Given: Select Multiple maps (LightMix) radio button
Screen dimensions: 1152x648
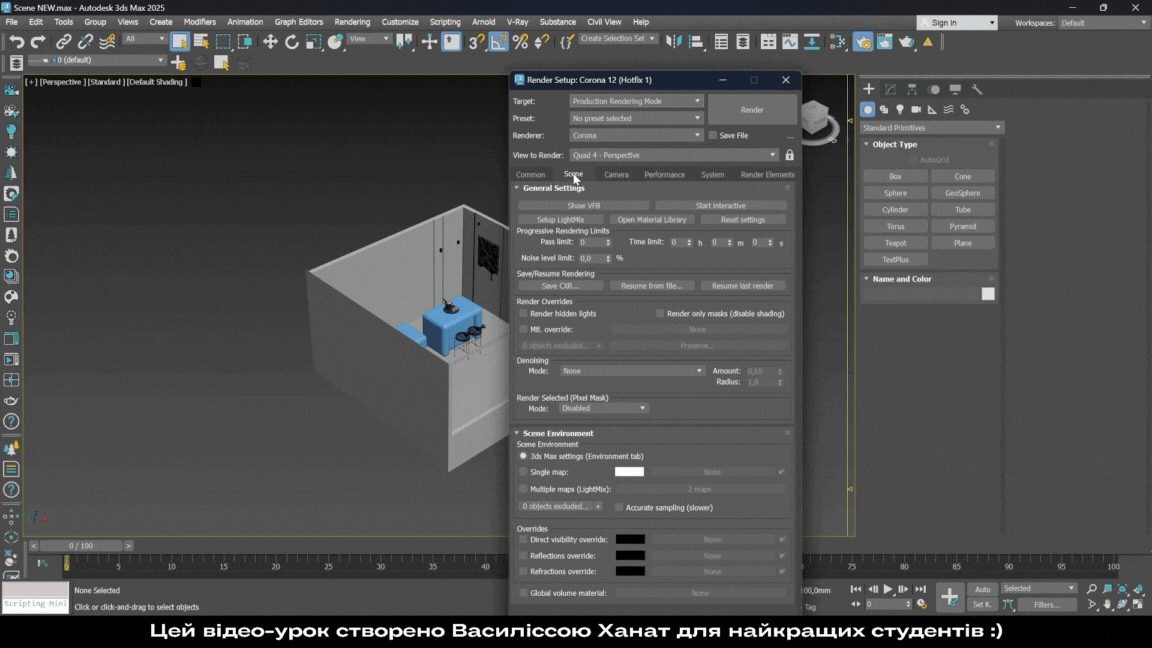Looking at the screenshot, I should coord(524,489).
